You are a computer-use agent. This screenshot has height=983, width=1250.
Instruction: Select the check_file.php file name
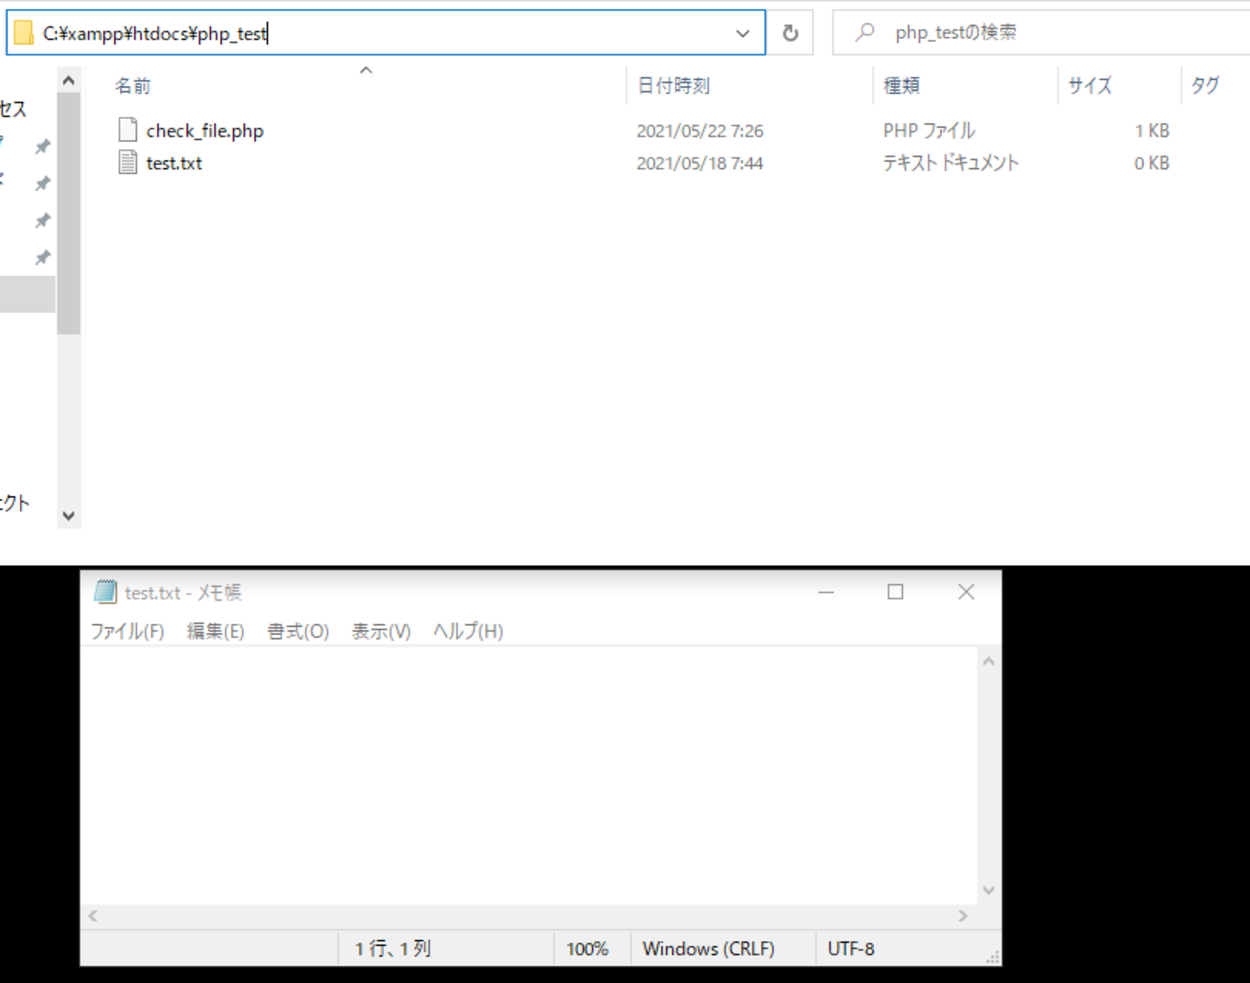pos(205,130)
